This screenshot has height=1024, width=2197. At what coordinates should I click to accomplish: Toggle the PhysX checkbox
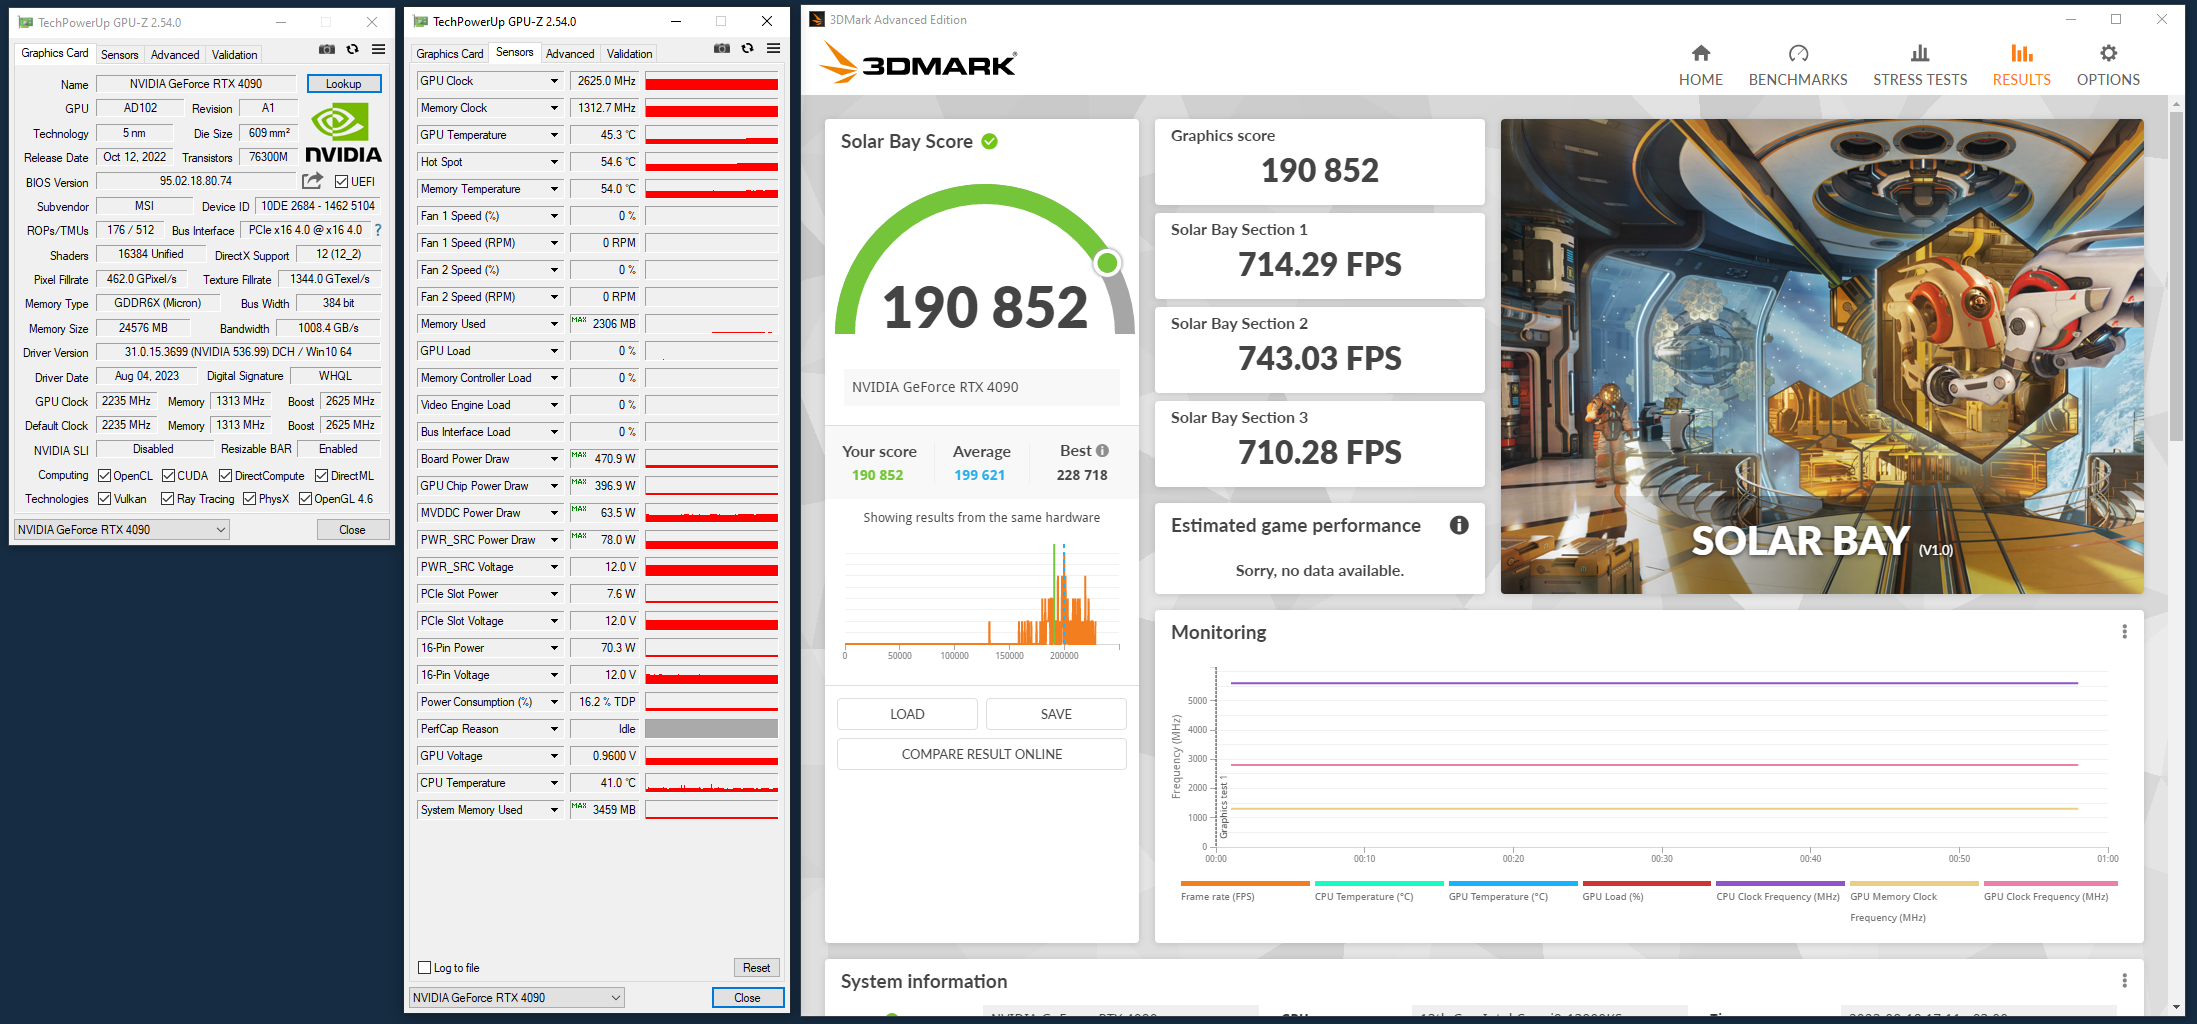249,499
